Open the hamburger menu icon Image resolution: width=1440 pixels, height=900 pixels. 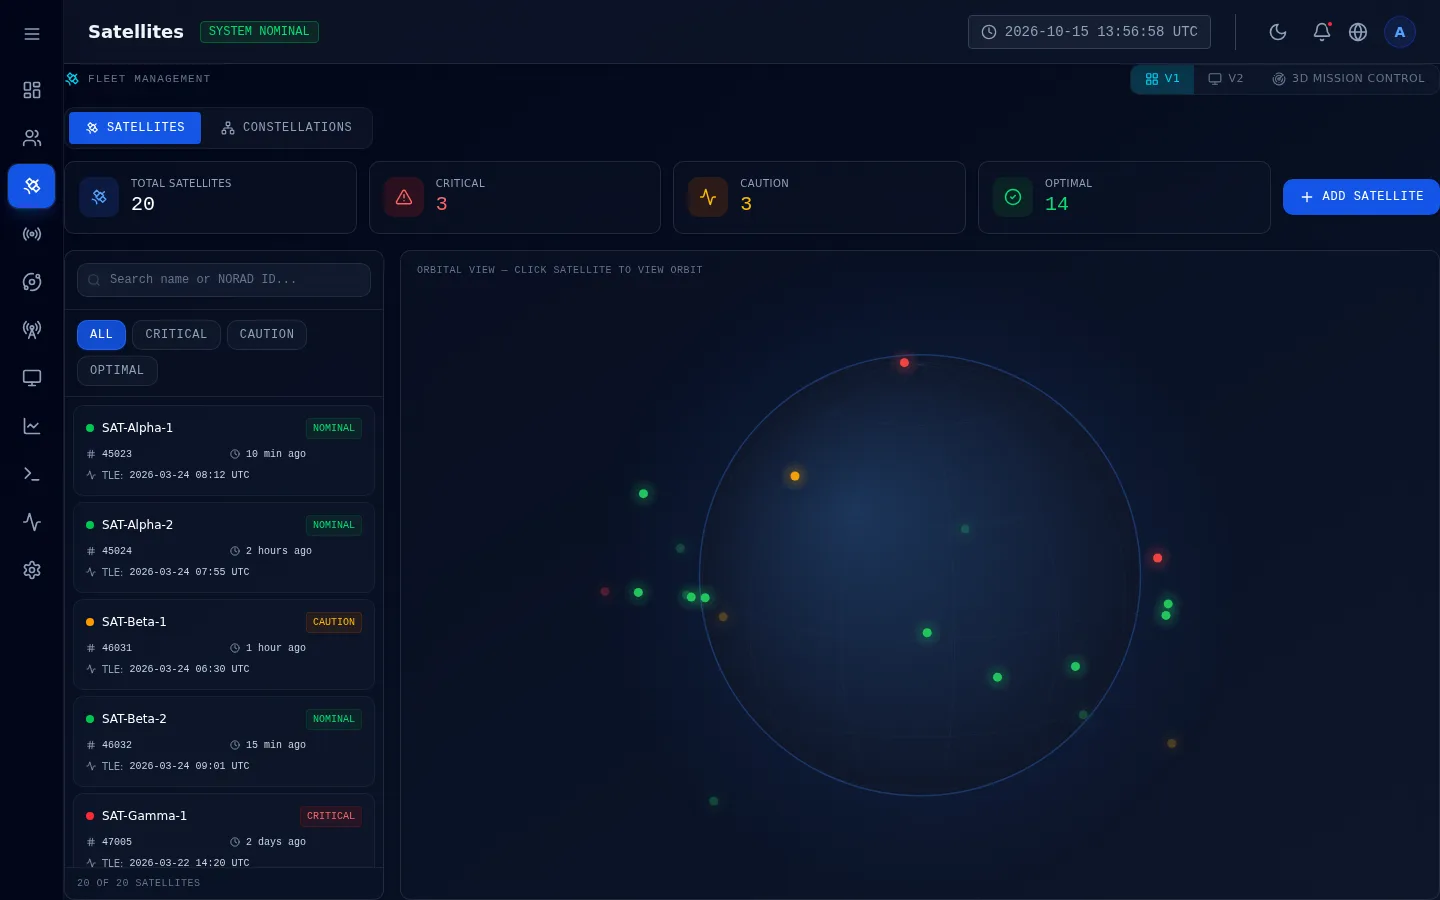pyautogui.click(x=32, y=34)
